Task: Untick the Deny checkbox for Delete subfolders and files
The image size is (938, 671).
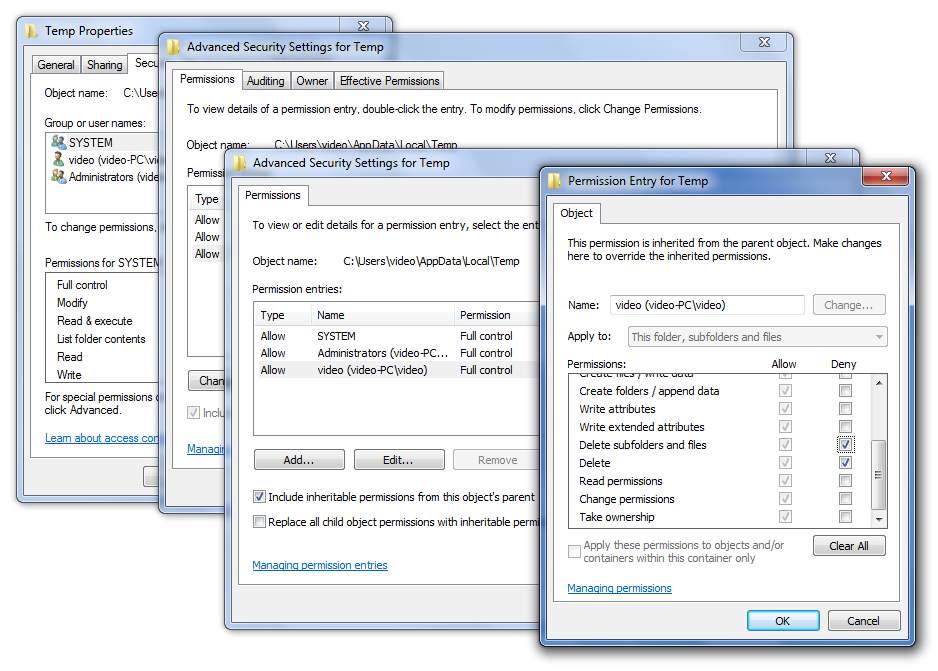Action: [845, 444]
